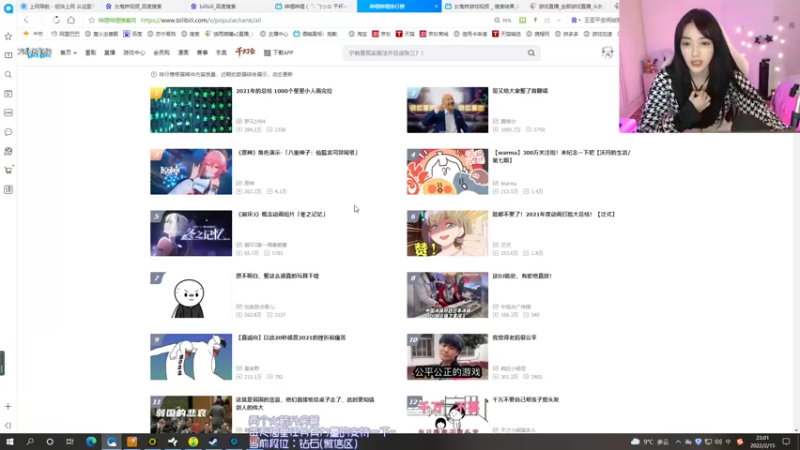Open the chat bubble icon in left sidebar
This screenshot has height=450, width=800.
tap(8, 132)
